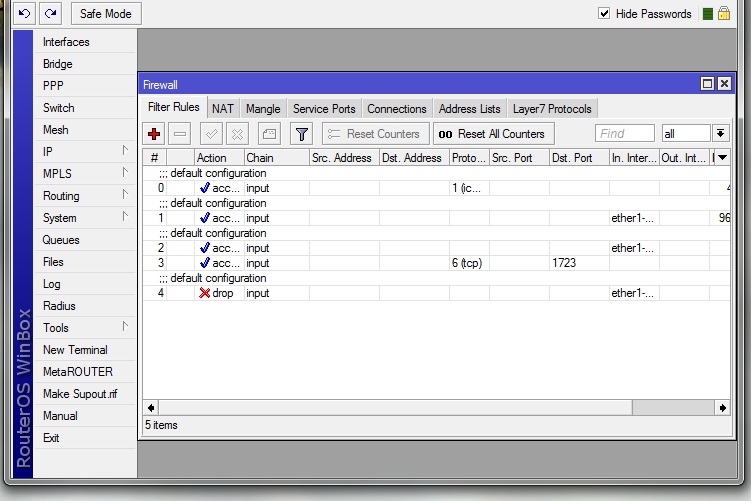Select rule 3 accept icon (tcp 1723)

coord(204,263)
